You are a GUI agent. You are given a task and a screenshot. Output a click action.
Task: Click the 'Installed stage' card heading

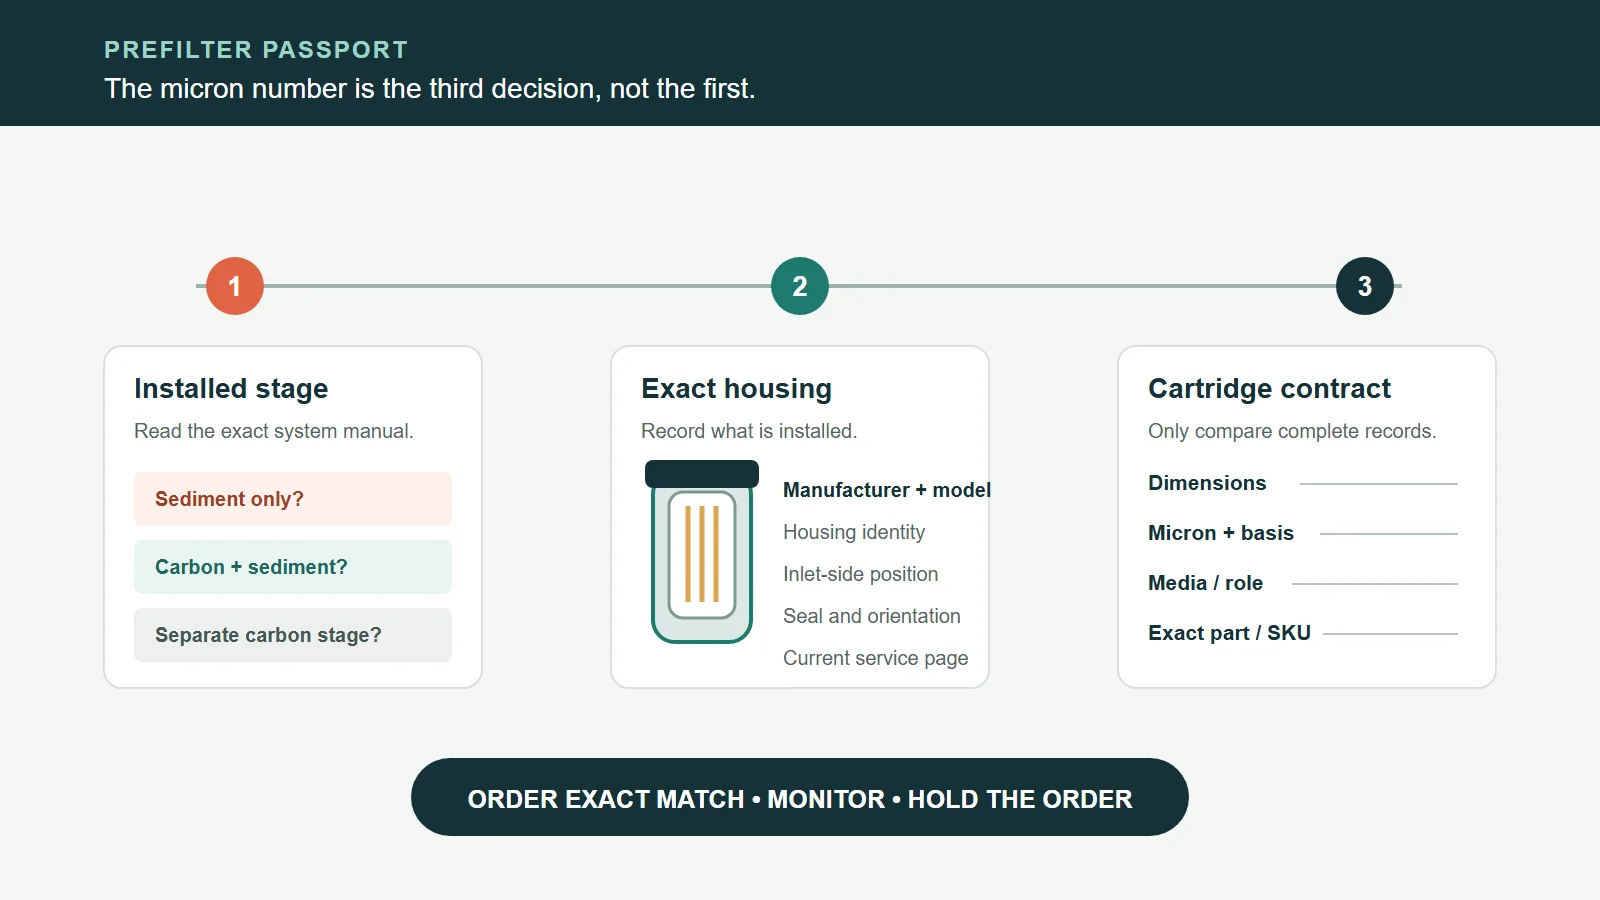[231, 388]
